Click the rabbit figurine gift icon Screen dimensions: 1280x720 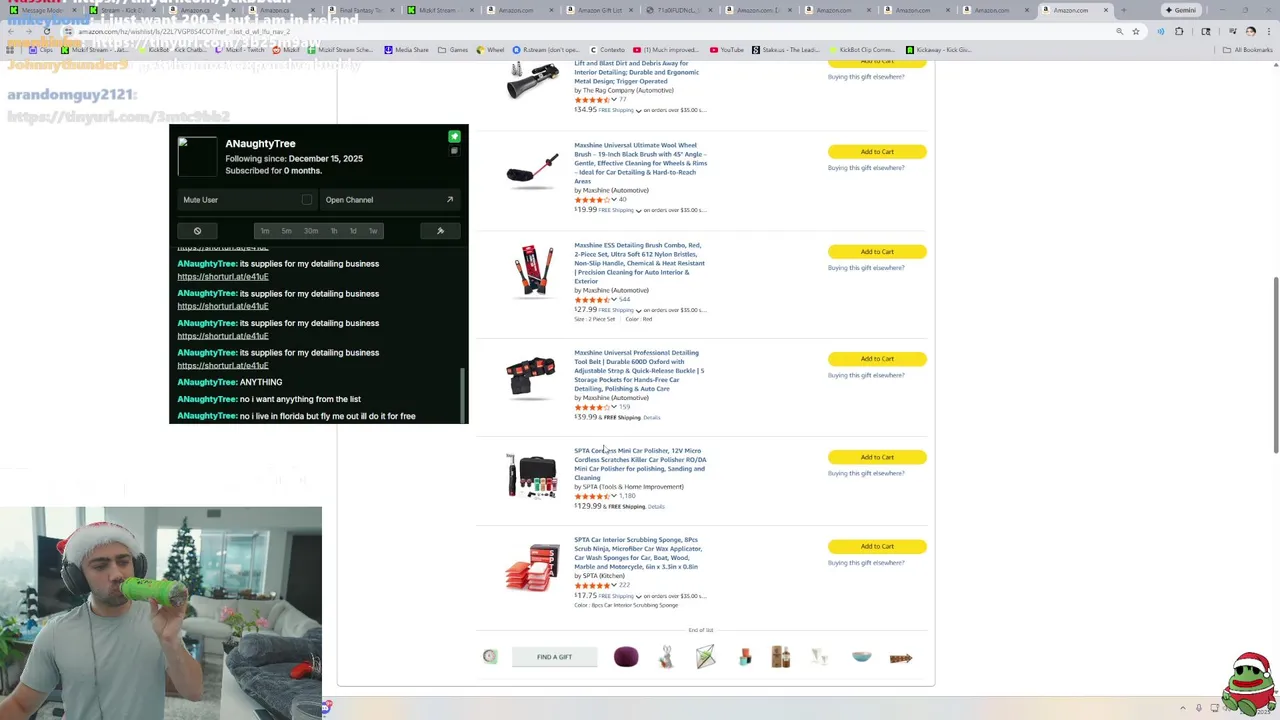pos(666,657)
